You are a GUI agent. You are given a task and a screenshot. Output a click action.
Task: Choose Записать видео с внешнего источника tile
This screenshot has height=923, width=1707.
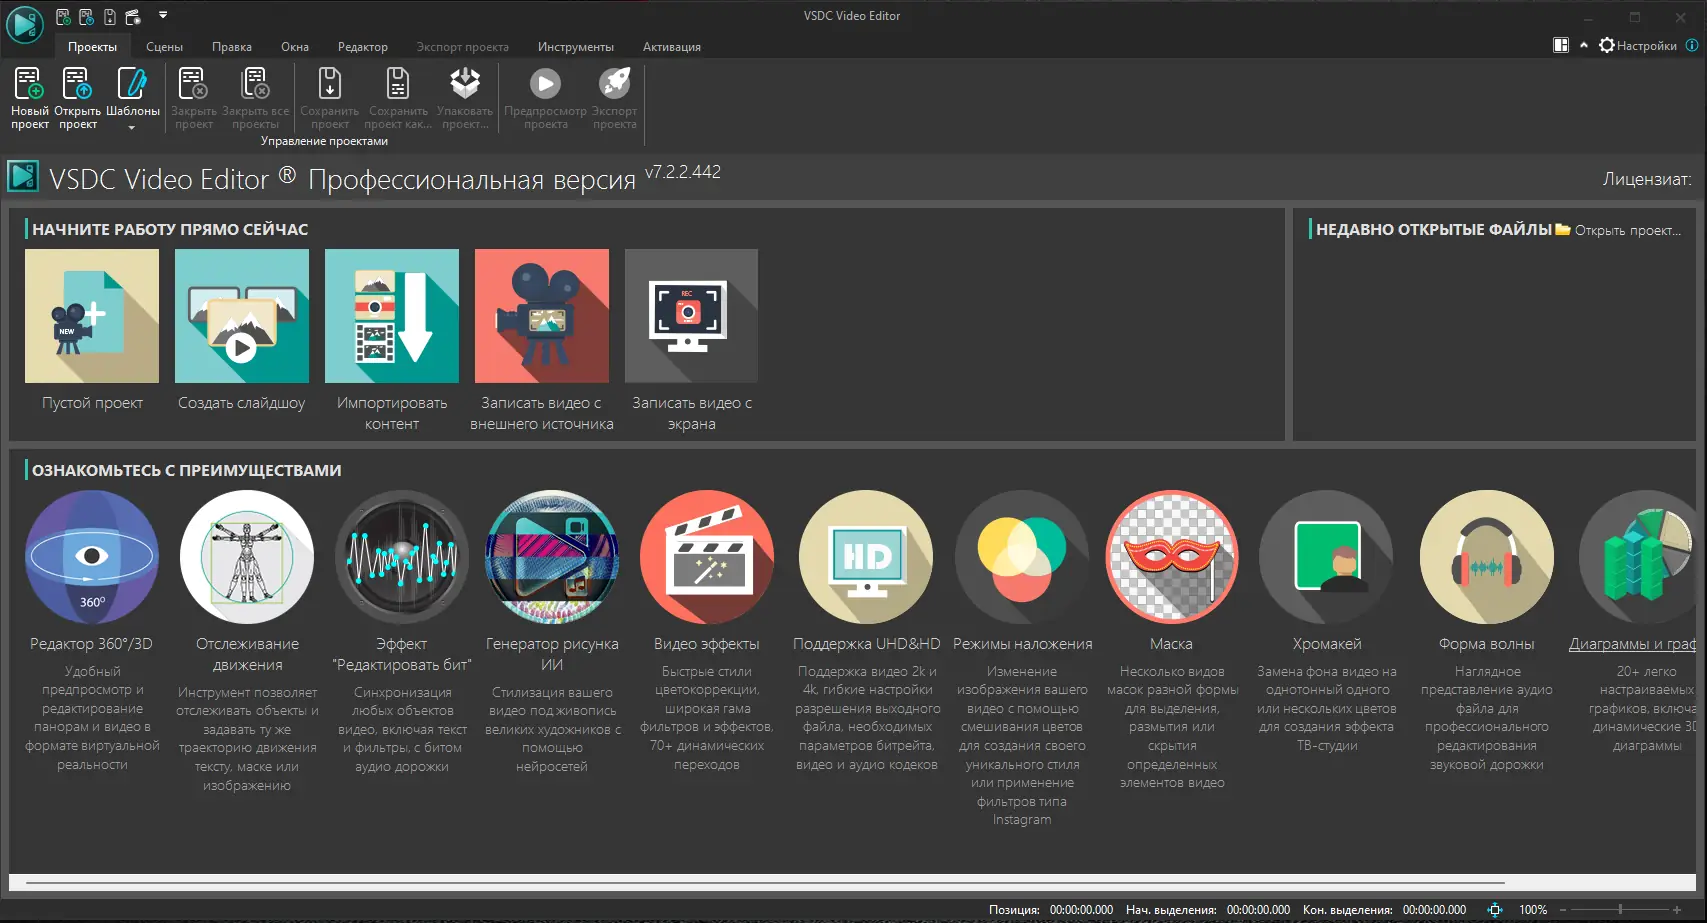click(x=542, y=340)
